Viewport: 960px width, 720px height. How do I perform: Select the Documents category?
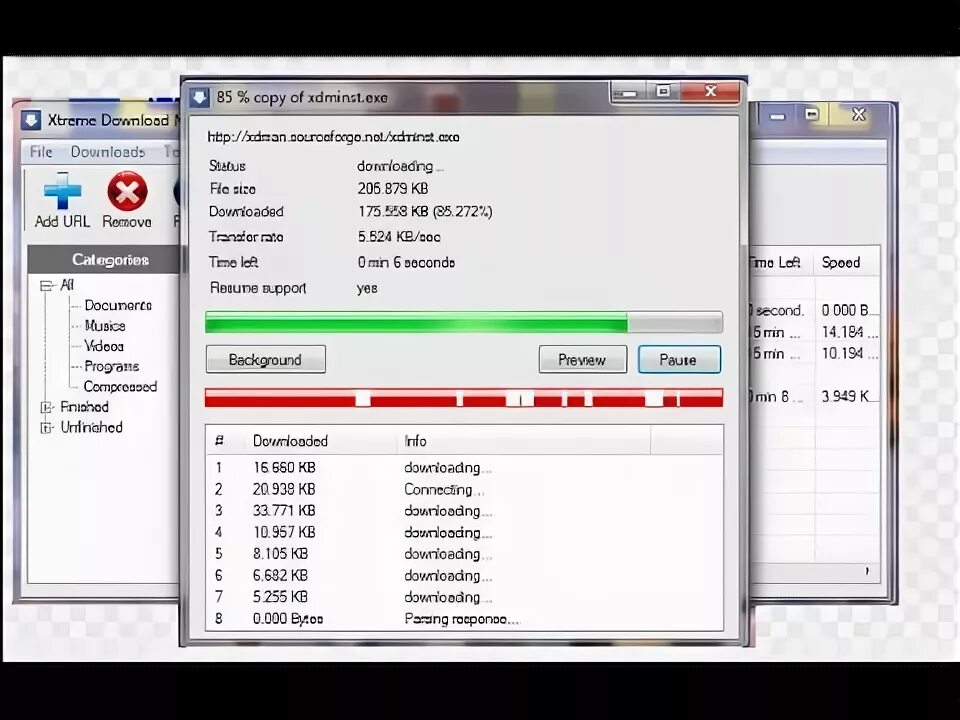[x=118, y=305]
